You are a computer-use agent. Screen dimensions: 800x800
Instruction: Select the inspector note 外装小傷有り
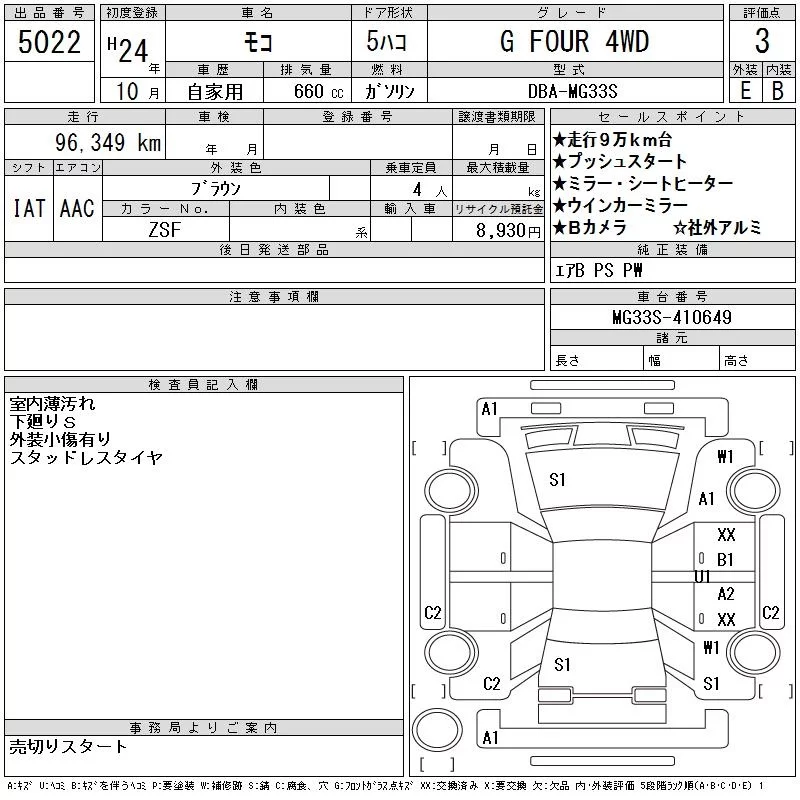coord(60,439)
